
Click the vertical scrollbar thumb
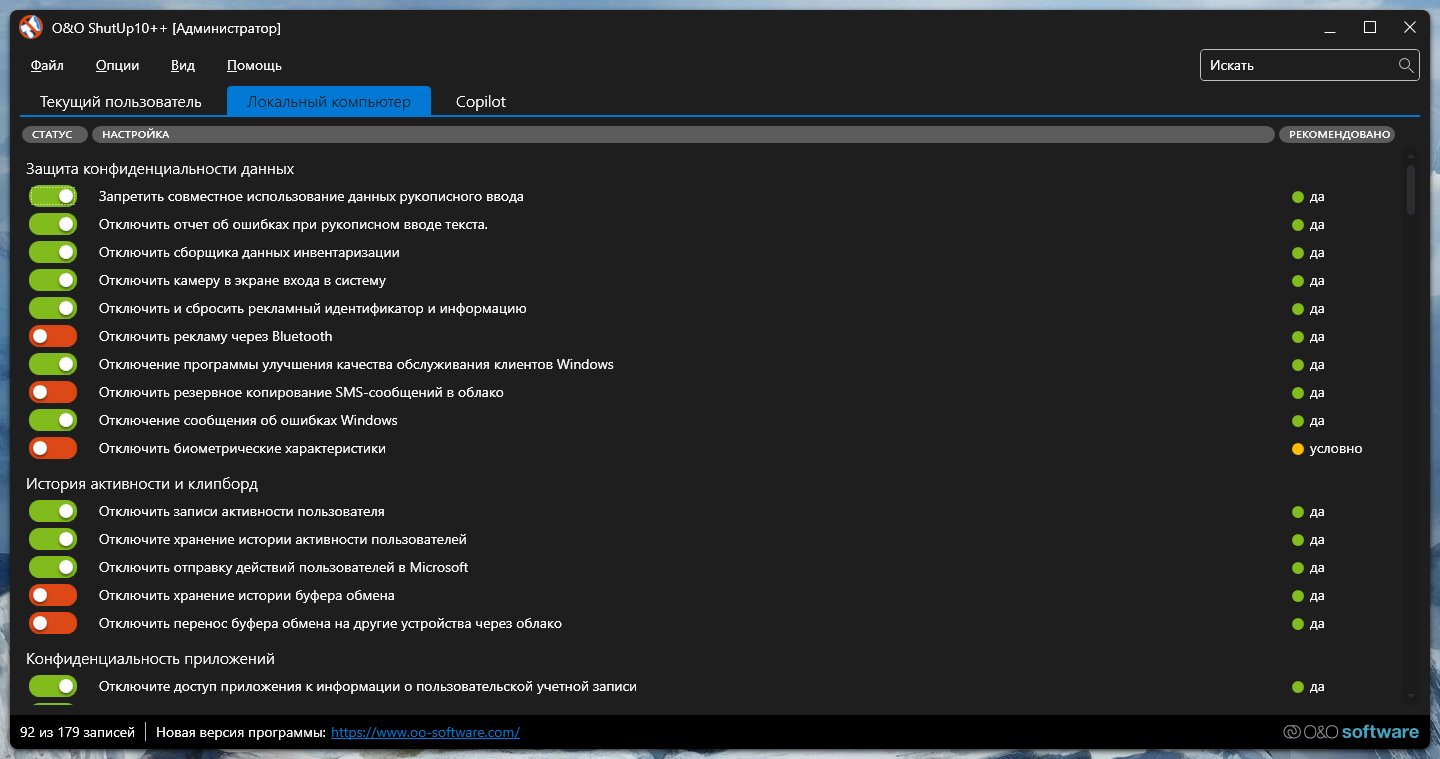[1411, 190]
